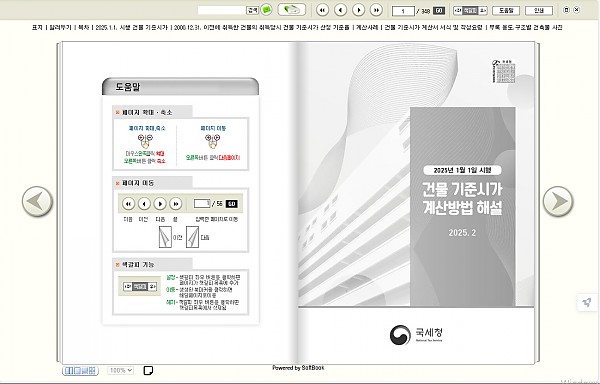
Task: Go to the next page via the toolbar
Action: coord(359,10)
